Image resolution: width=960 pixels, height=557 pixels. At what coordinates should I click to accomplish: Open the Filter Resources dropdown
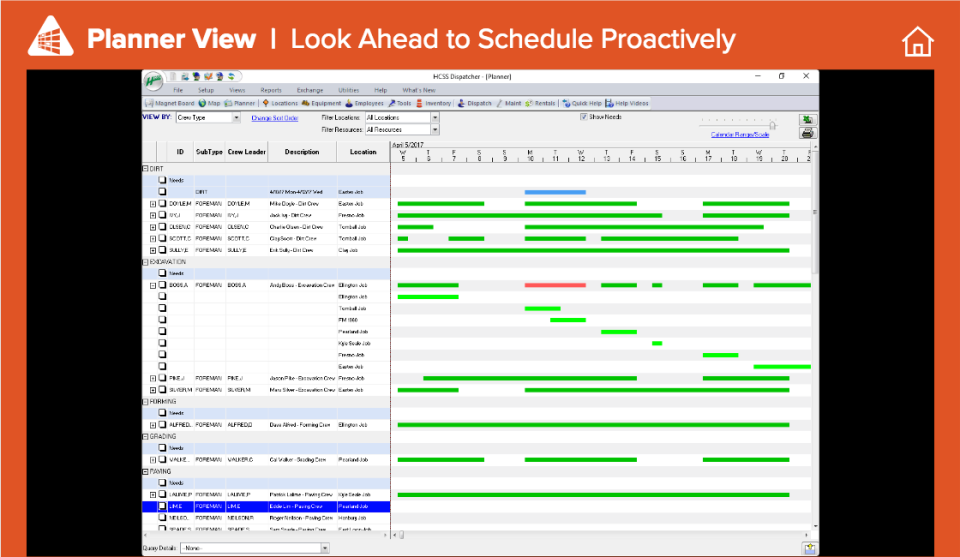coord(402,130)
